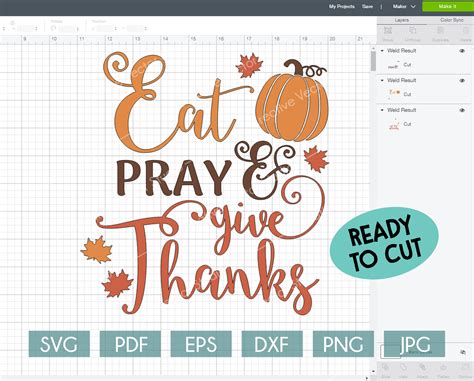Select the second Weld Result thumbnail with pumpkin
The image size is (474, 381).
coord(394,94)
